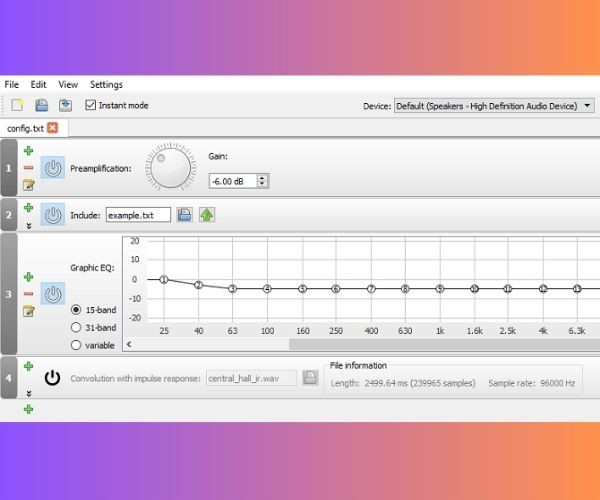Select filter row number 1 handle
600x500 pixels.
pyautogui.click(x=9, y=168)
